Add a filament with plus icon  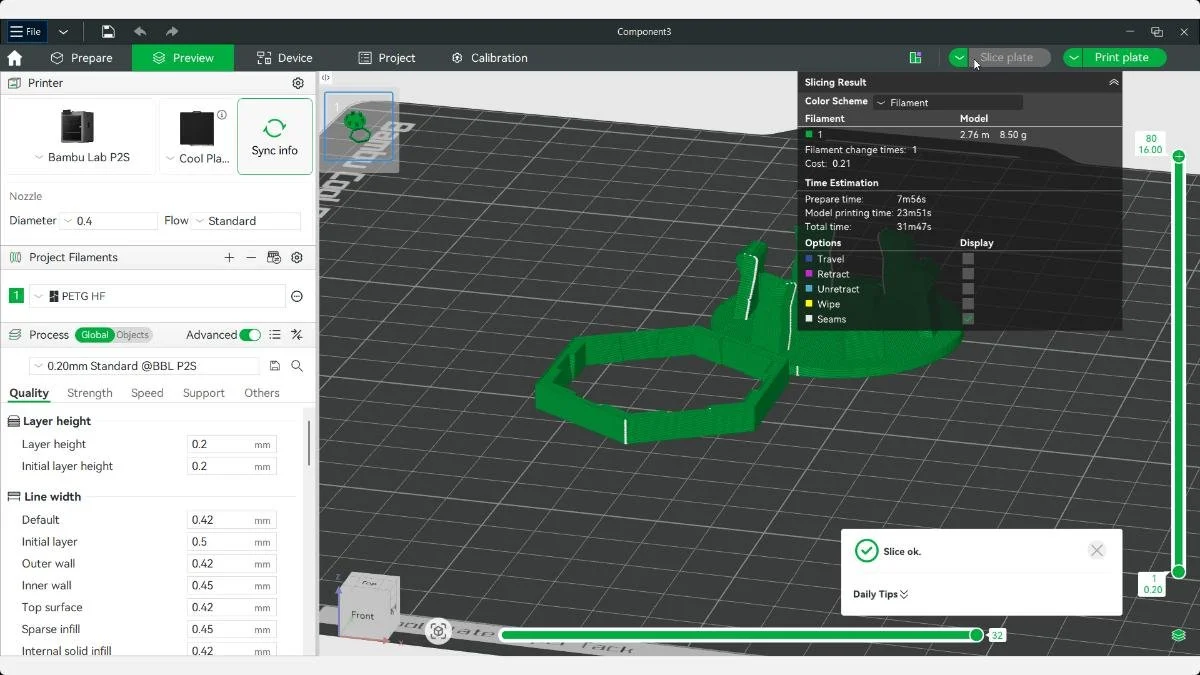click(x=229, y=257)
